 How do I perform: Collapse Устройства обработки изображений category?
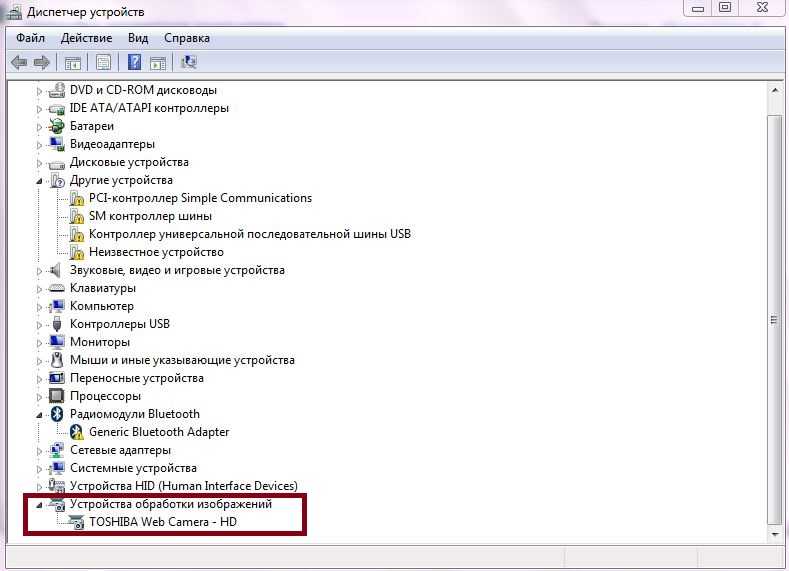tap(39, 505)
